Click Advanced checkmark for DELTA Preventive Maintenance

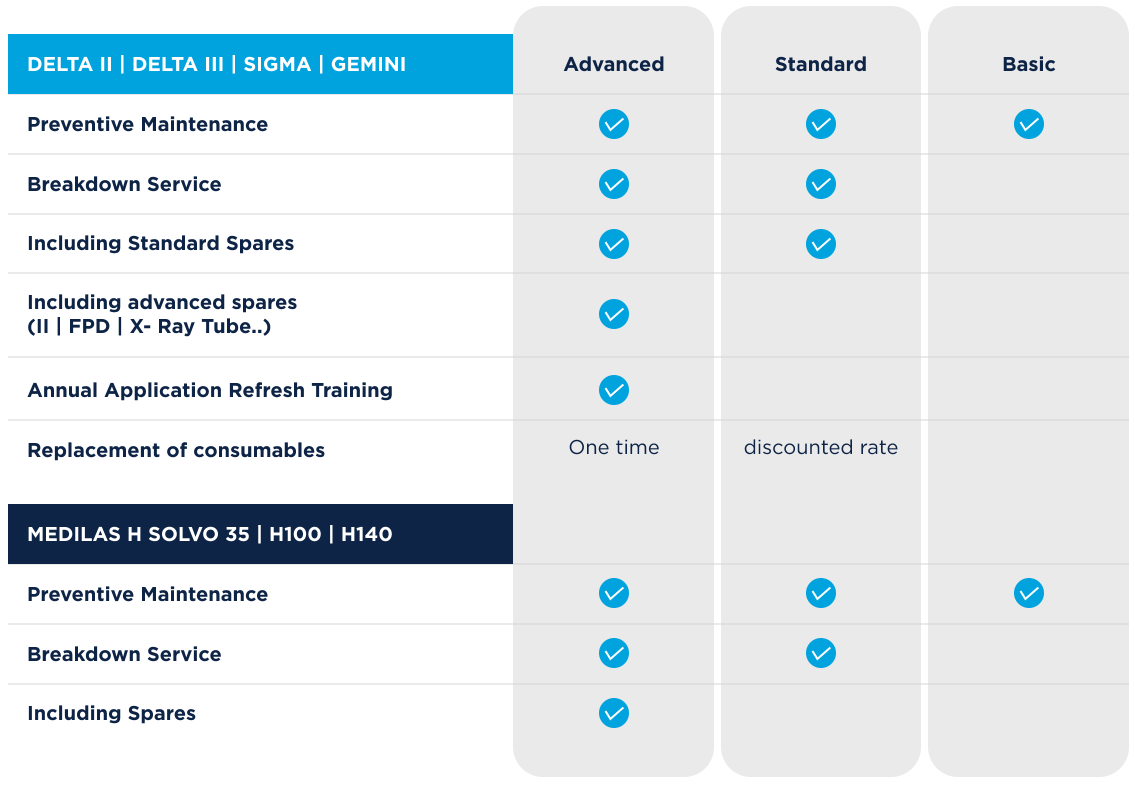click(x=614, y=124)
